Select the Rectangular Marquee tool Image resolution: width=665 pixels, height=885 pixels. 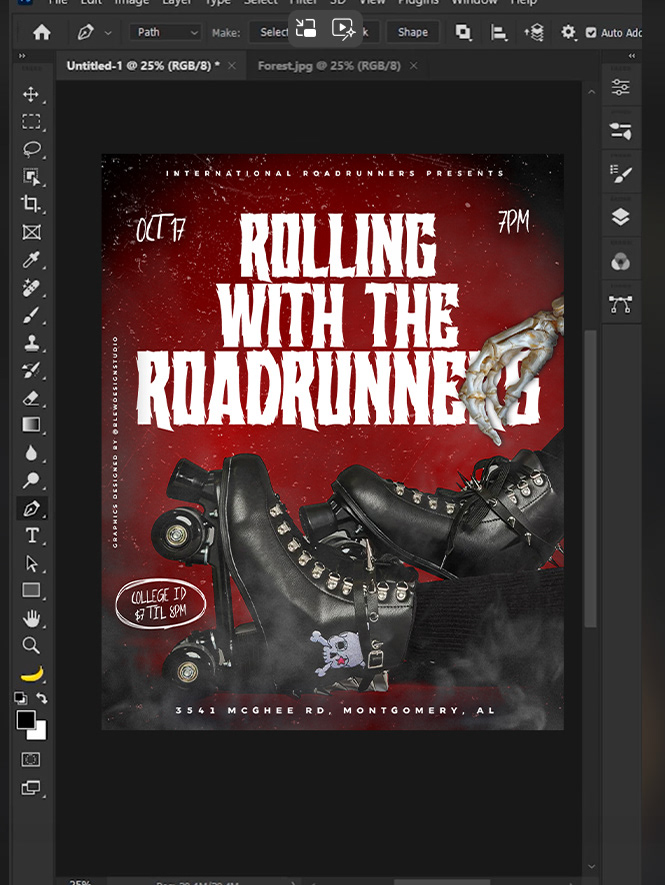pos(31,121)
